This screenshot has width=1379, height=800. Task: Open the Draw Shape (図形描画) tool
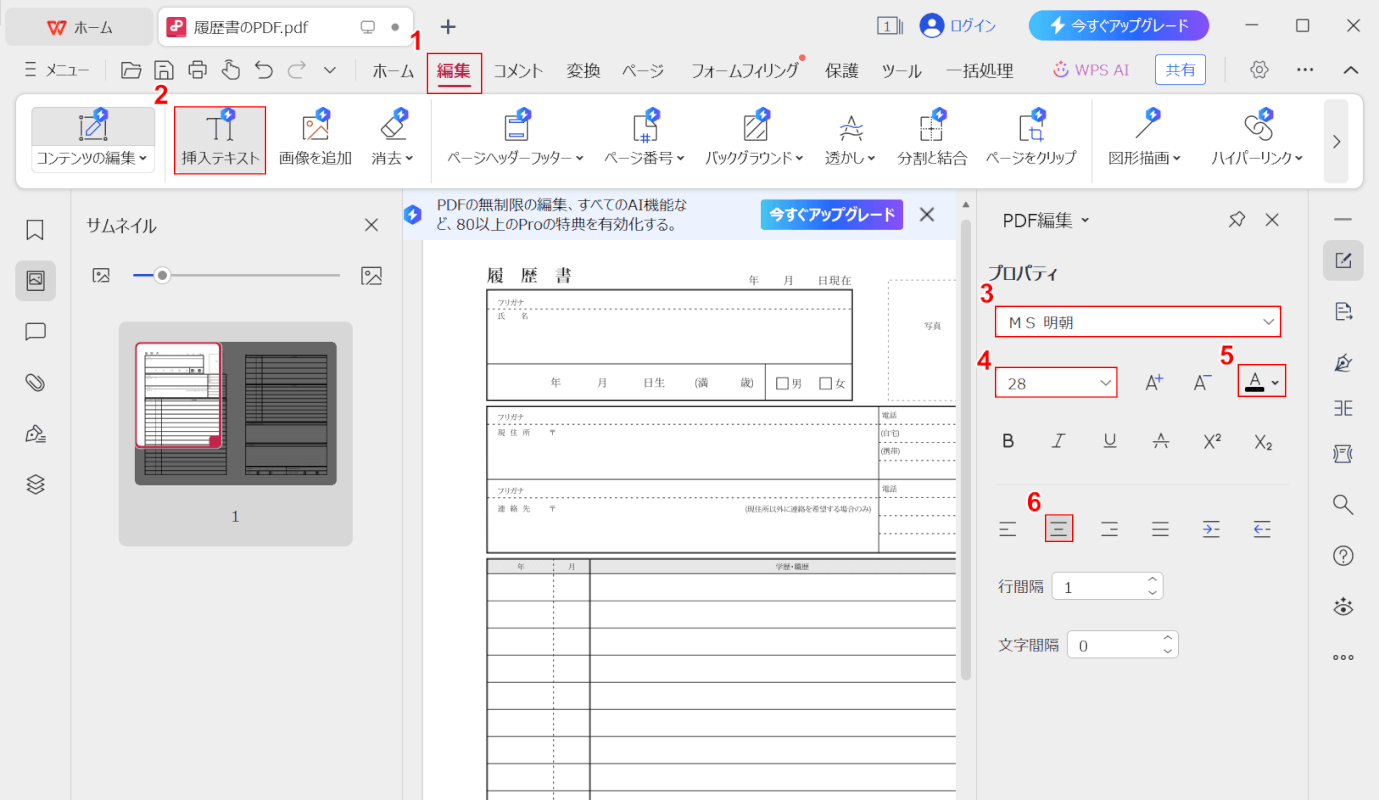coord(1146,140)
